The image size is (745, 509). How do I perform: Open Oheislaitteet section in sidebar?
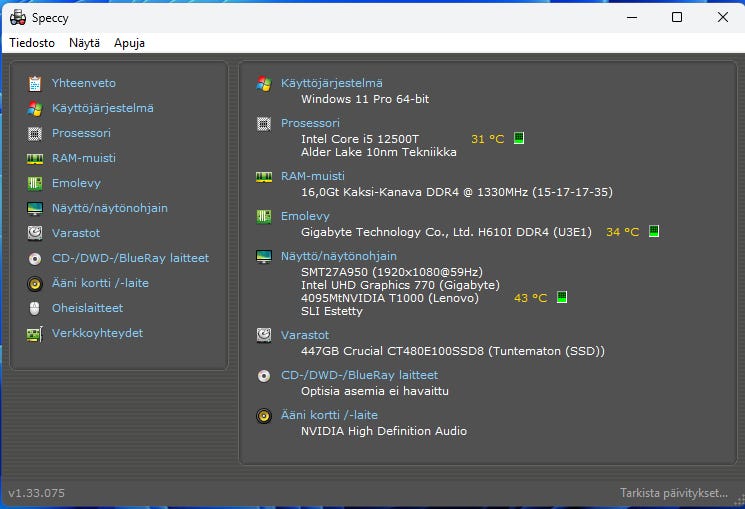point(87,308)
